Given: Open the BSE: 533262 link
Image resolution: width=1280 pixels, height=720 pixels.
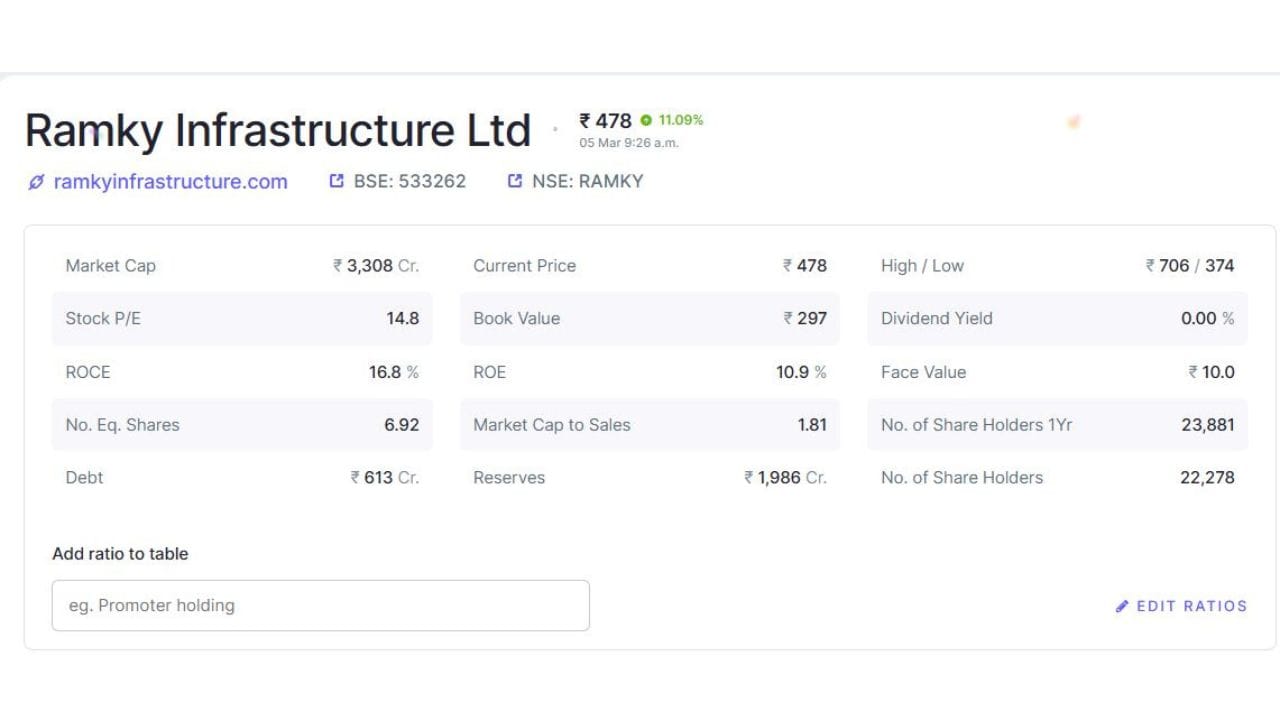Looking at the screenshot, I should coord(409,181).
